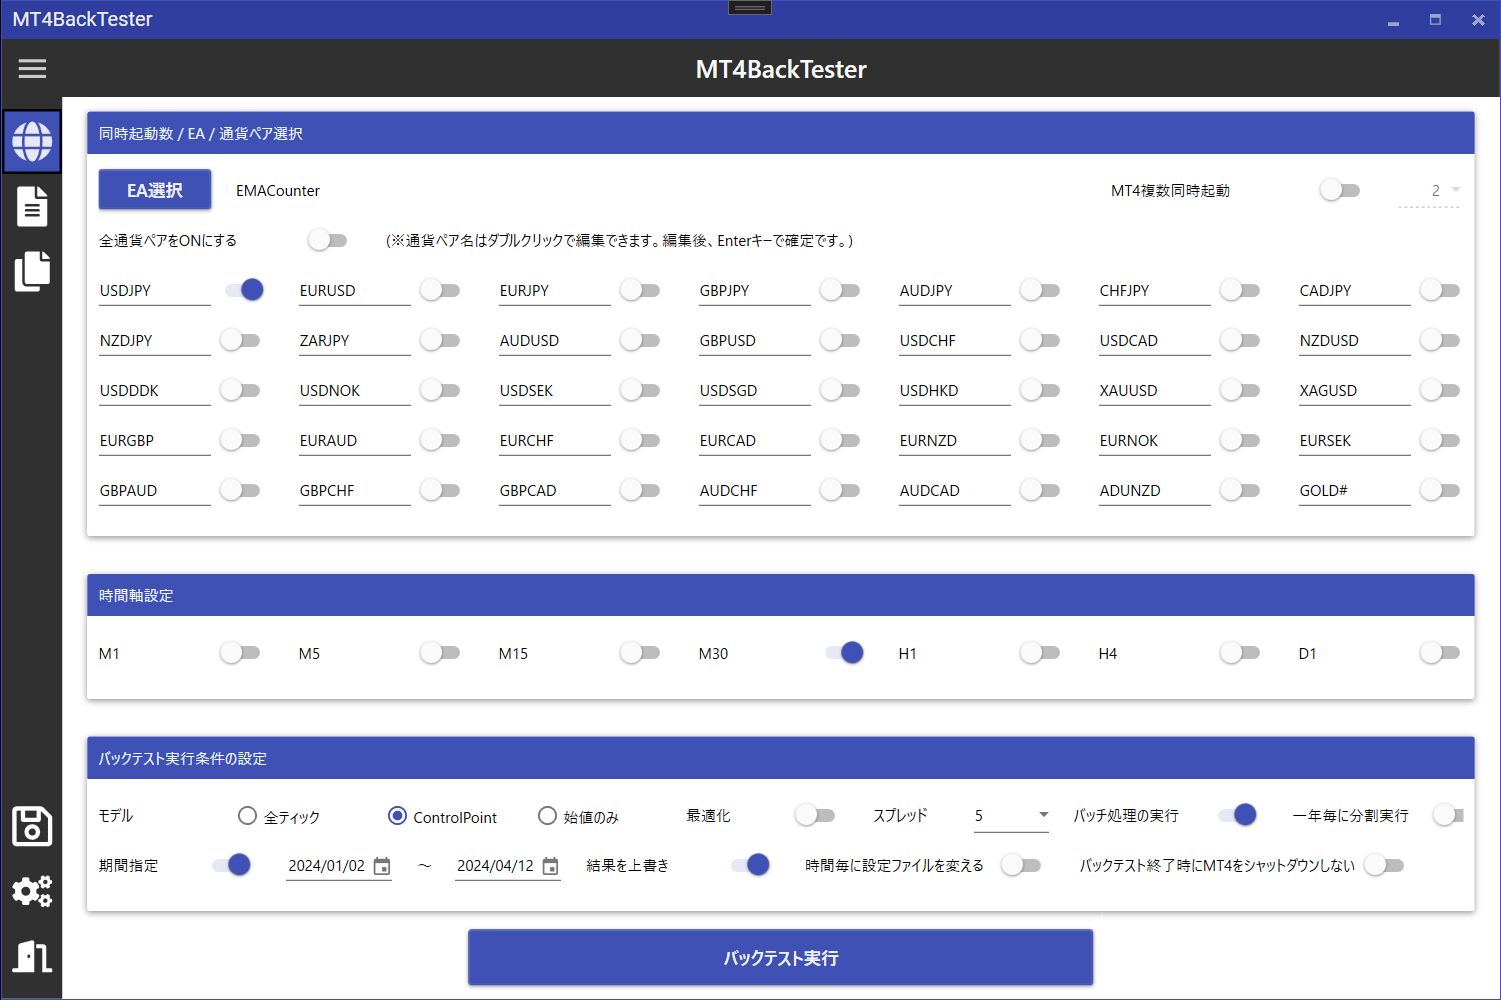Image resolution: width=1501 pixels, height=1000 pixels.
Task: Open the スプレッド spread dropdown
Action: click(x=1011, y=816)
